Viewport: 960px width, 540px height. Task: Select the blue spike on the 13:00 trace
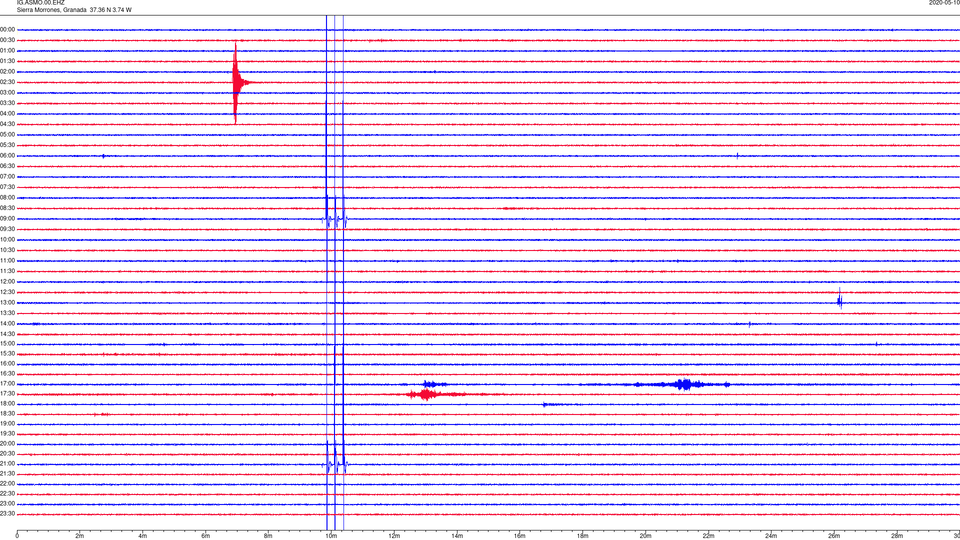[839, 300]
